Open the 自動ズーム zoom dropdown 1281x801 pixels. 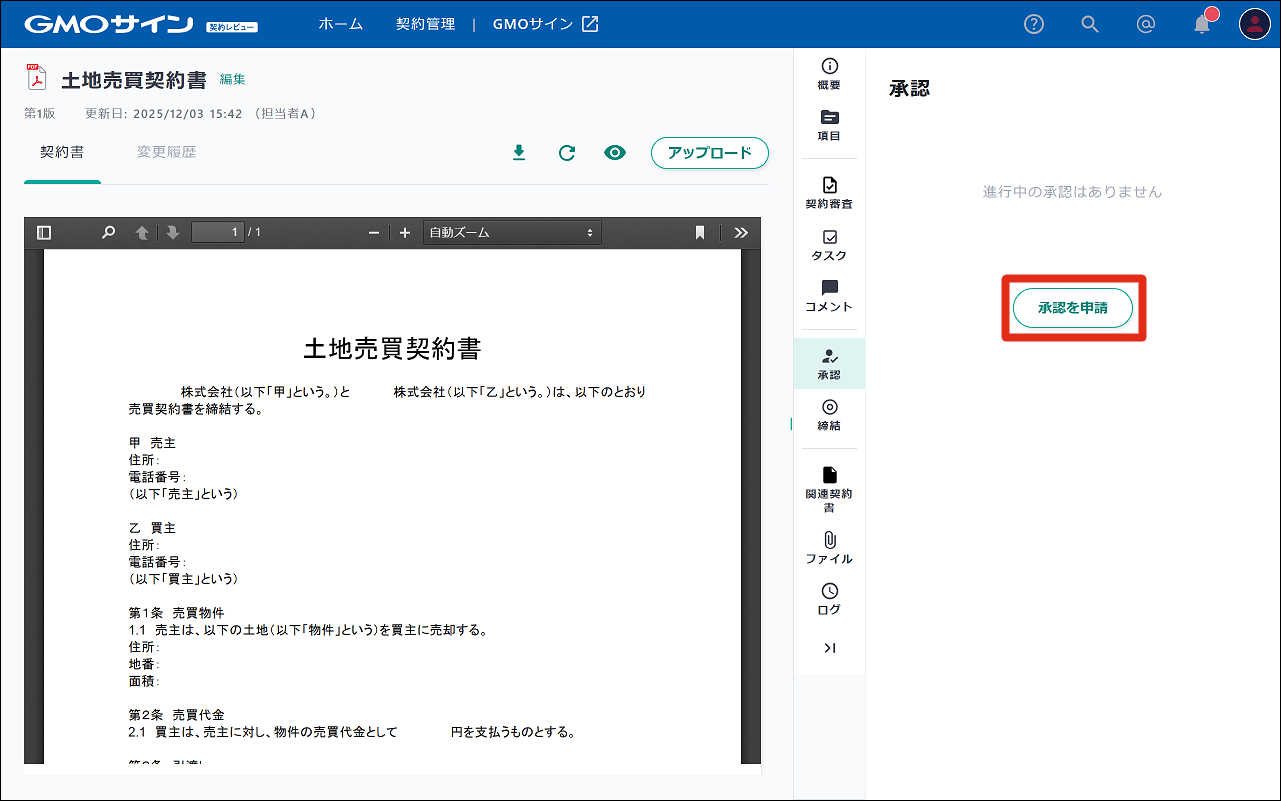point(511,233)
